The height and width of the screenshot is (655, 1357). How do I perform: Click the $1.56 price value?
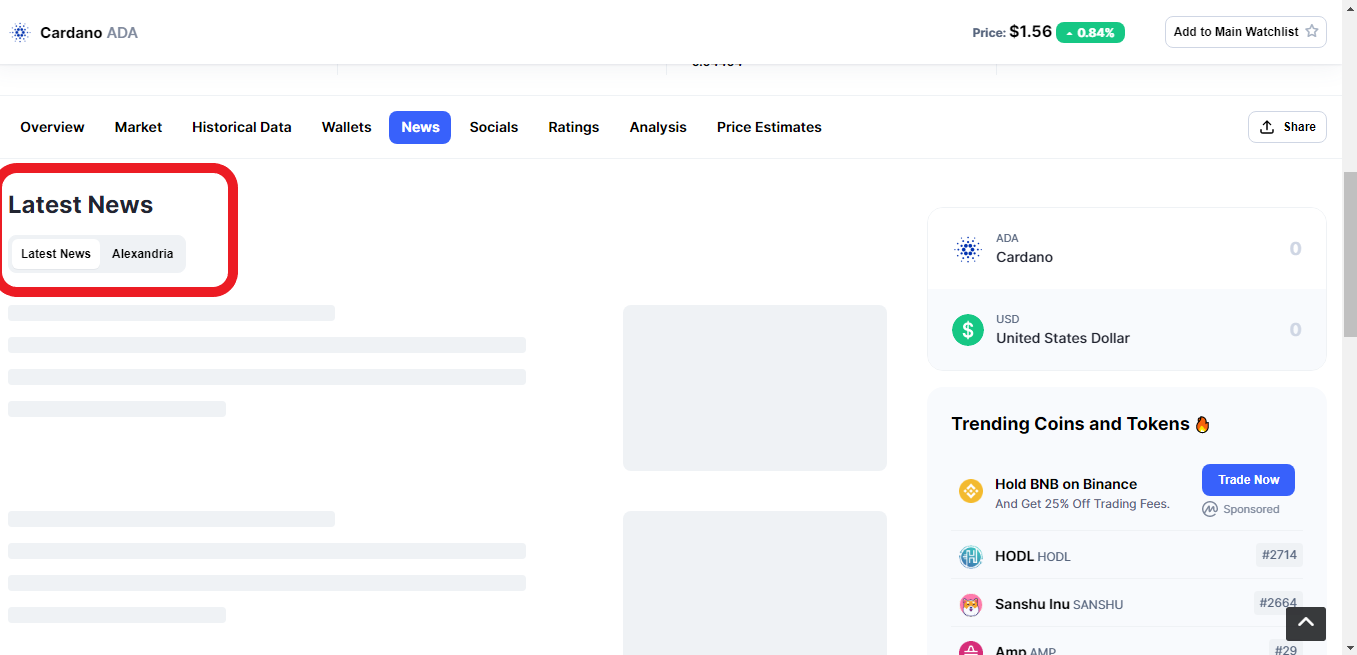coord(1030,32)
